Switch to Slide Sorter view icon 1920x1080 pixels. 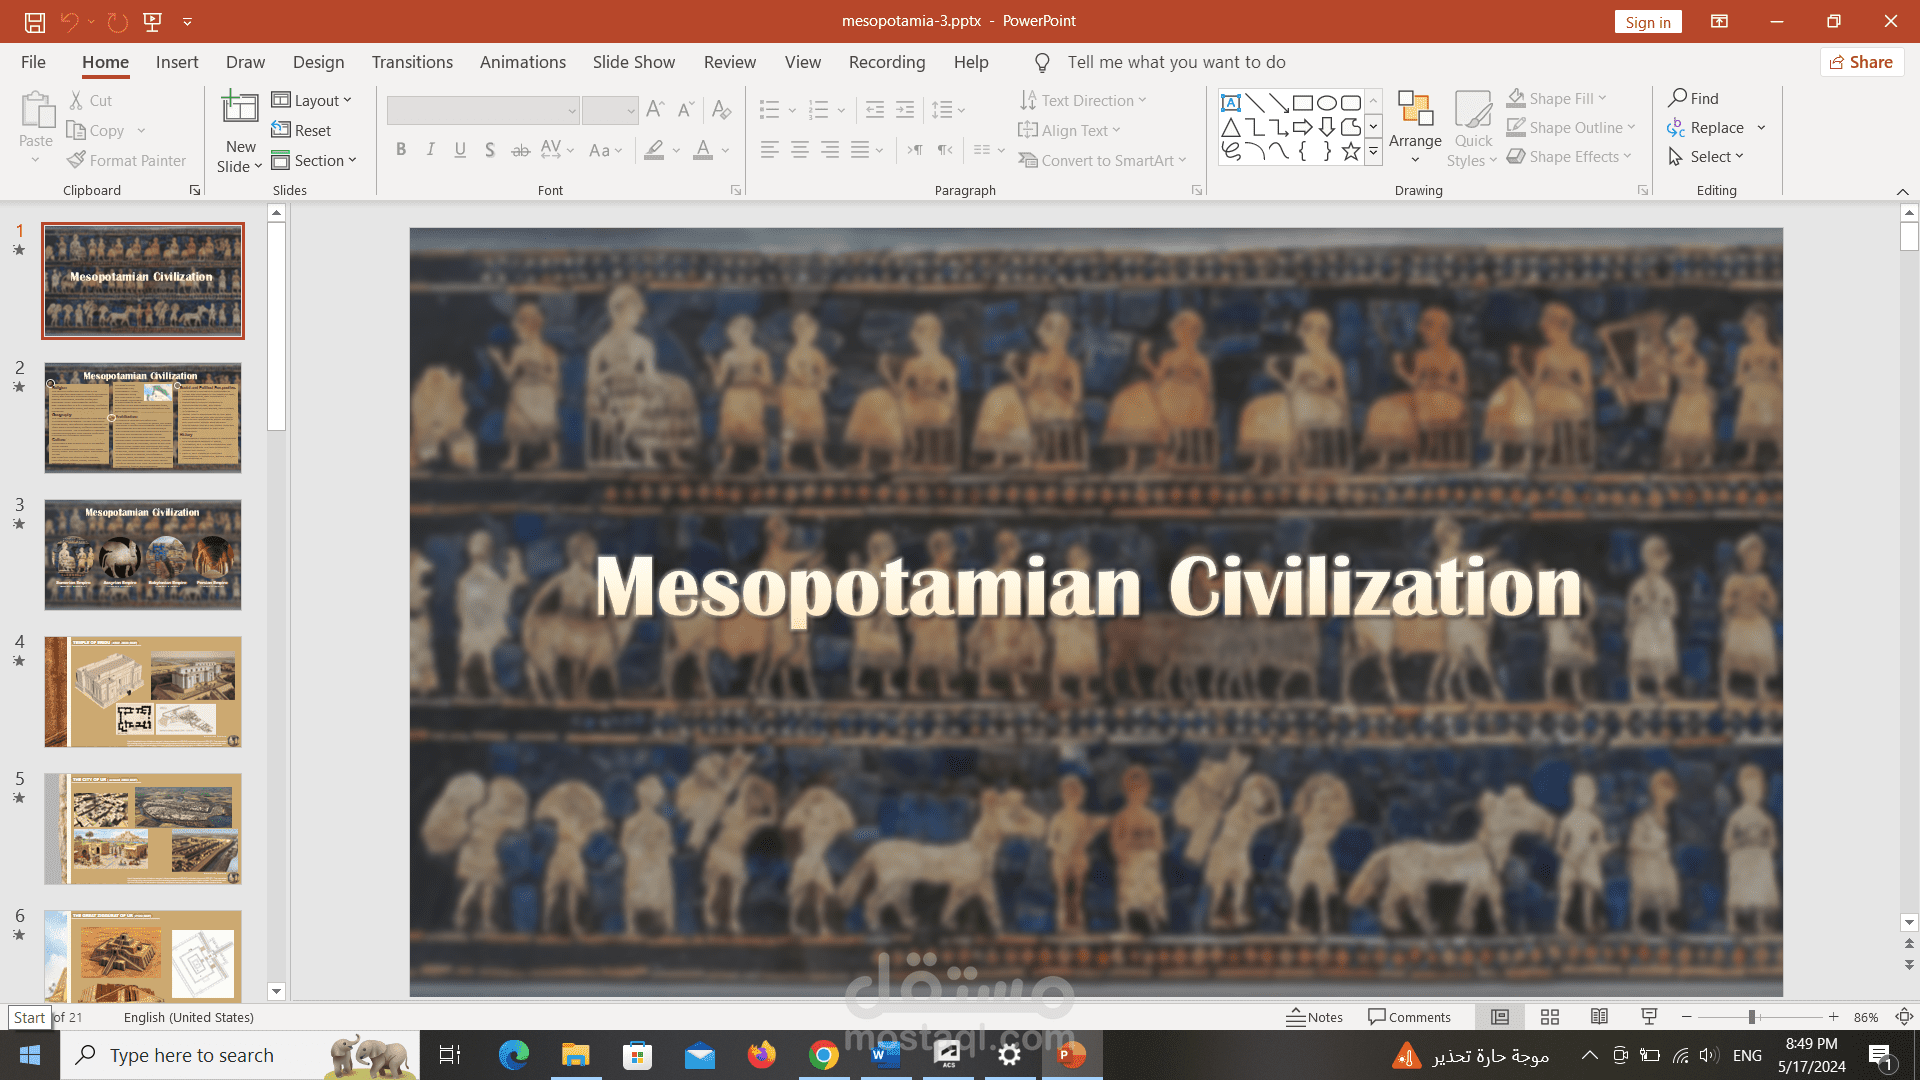click(1550, 1017)
